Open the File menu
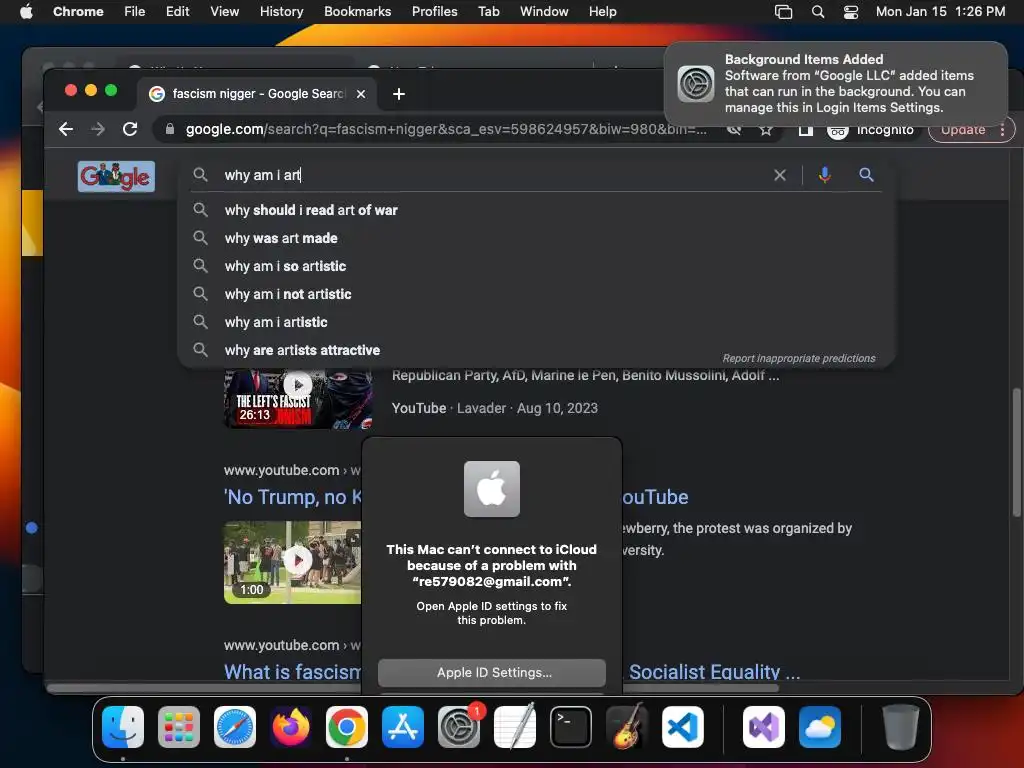 135,12
